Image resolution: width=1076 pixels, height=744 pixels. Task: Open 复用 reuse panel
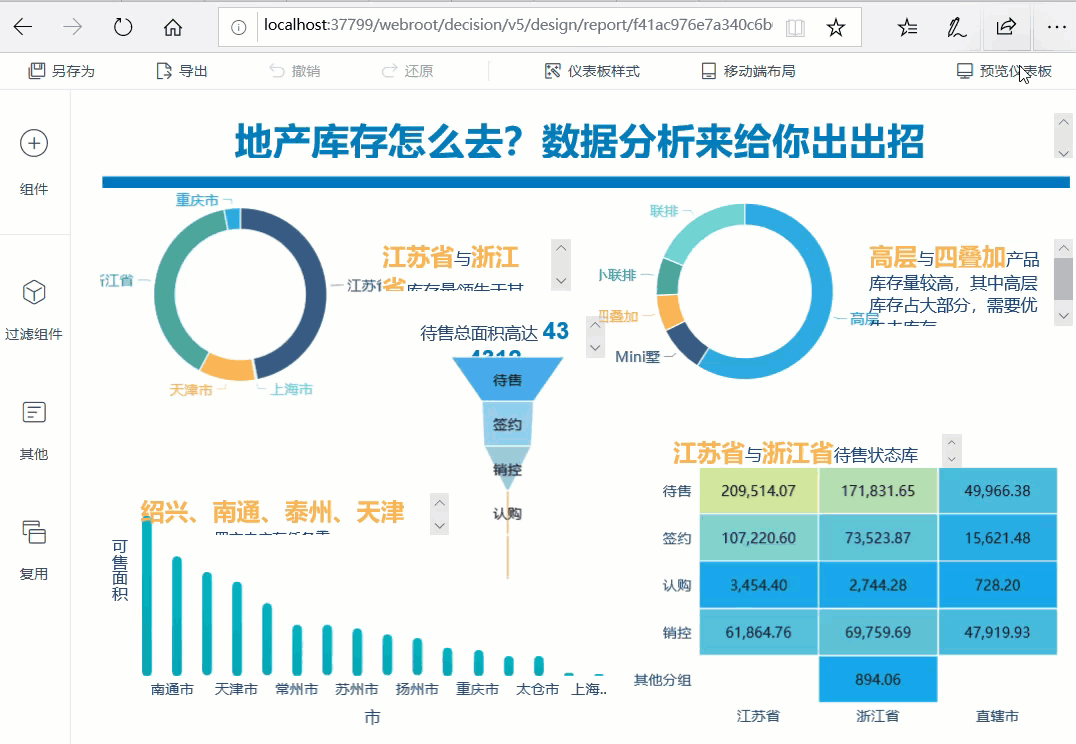point(34,550)
